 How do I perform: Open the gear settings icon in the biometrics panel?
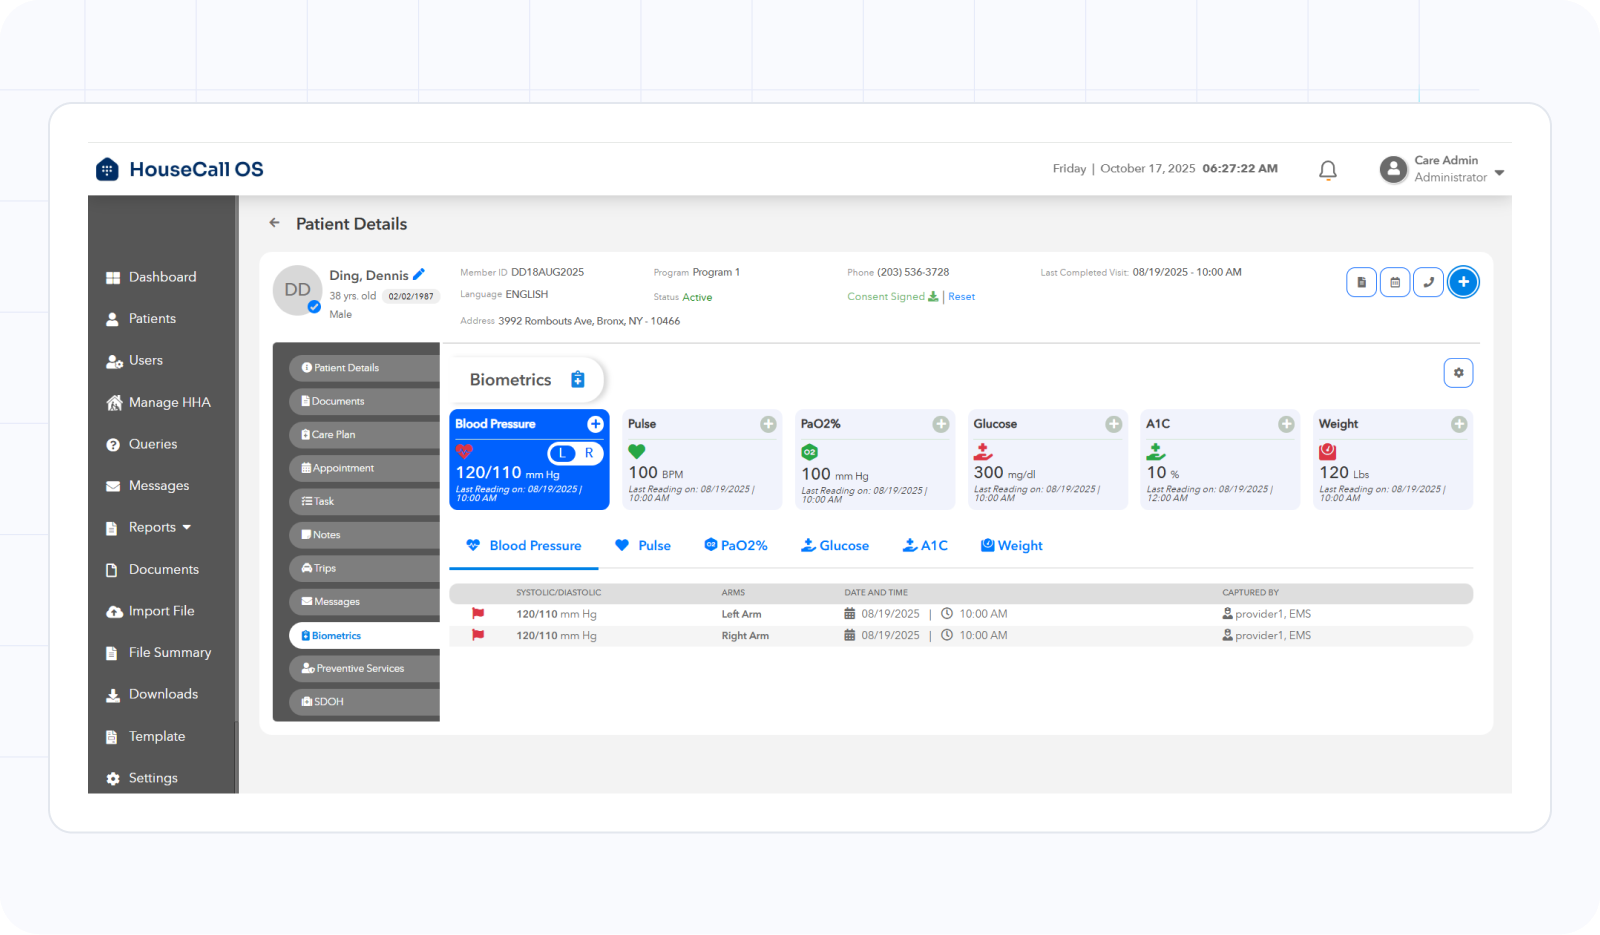pos(1458,372)
